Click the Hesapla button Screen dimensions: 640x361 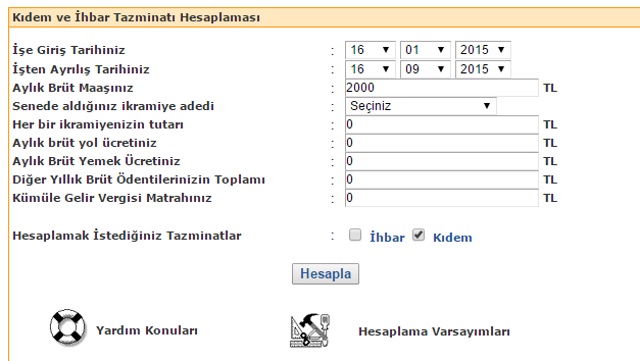click(x=325, y=274)
